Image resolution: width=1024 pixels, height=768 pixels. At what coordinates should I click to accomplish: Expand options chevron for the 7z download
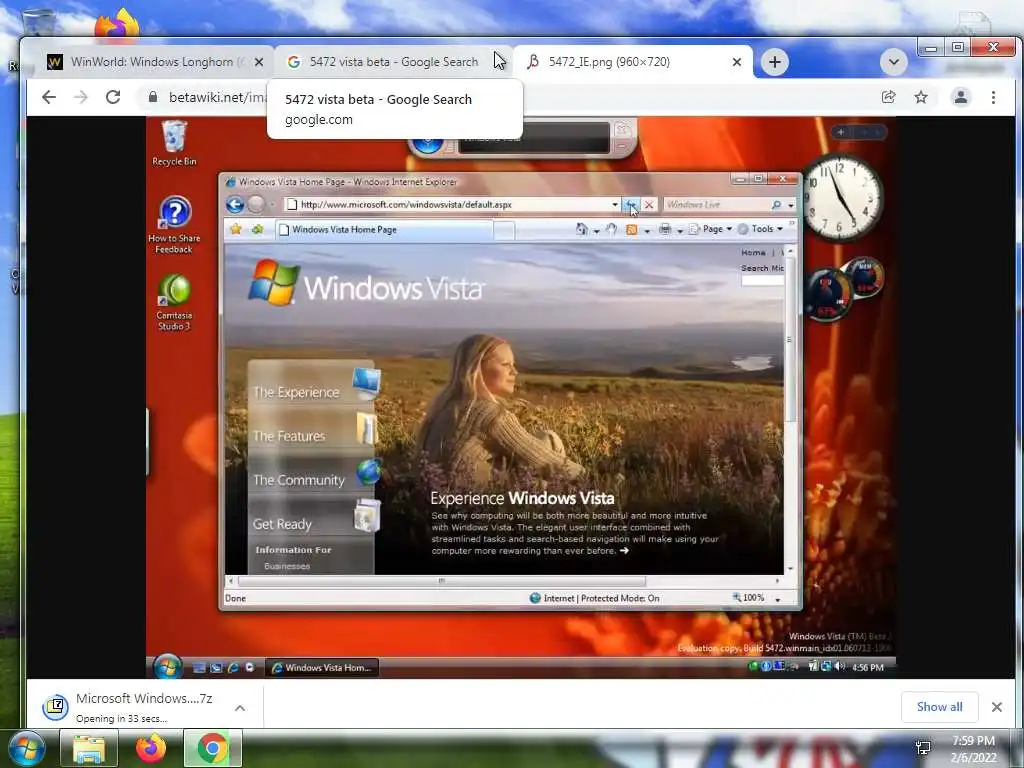[240, 708]
